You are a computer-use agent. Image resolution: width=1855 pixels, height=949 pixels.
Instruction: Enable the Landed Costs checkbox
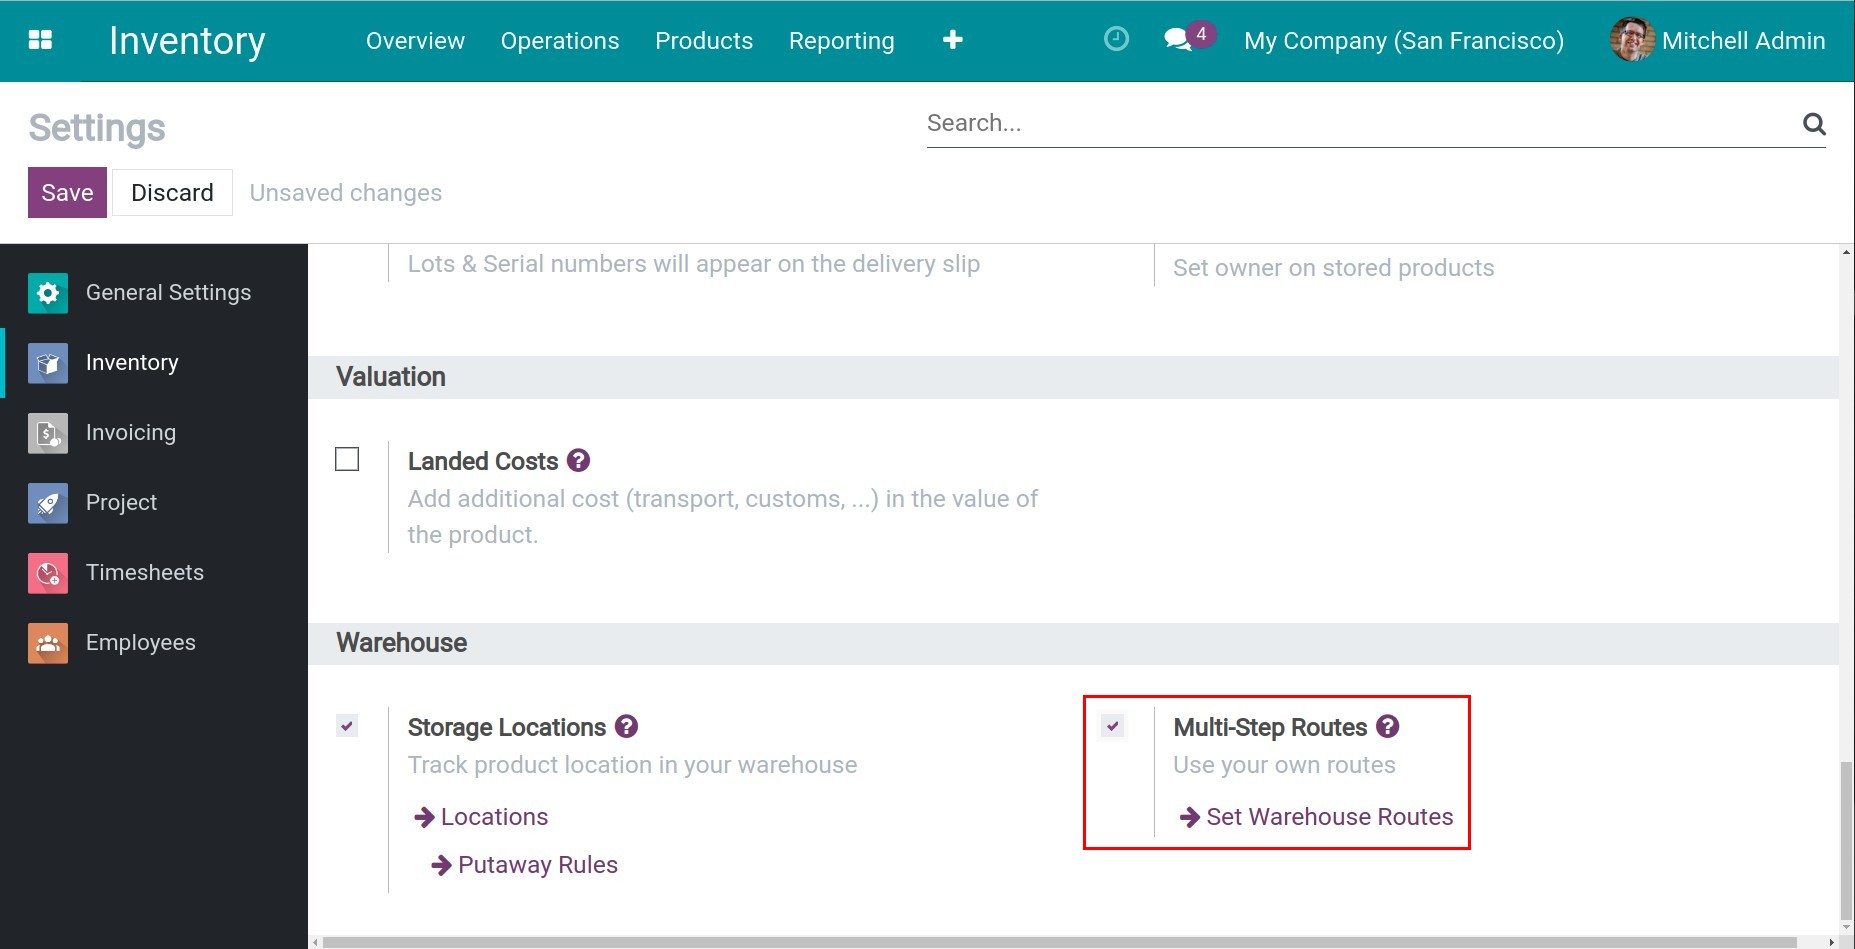coord(347,459)
